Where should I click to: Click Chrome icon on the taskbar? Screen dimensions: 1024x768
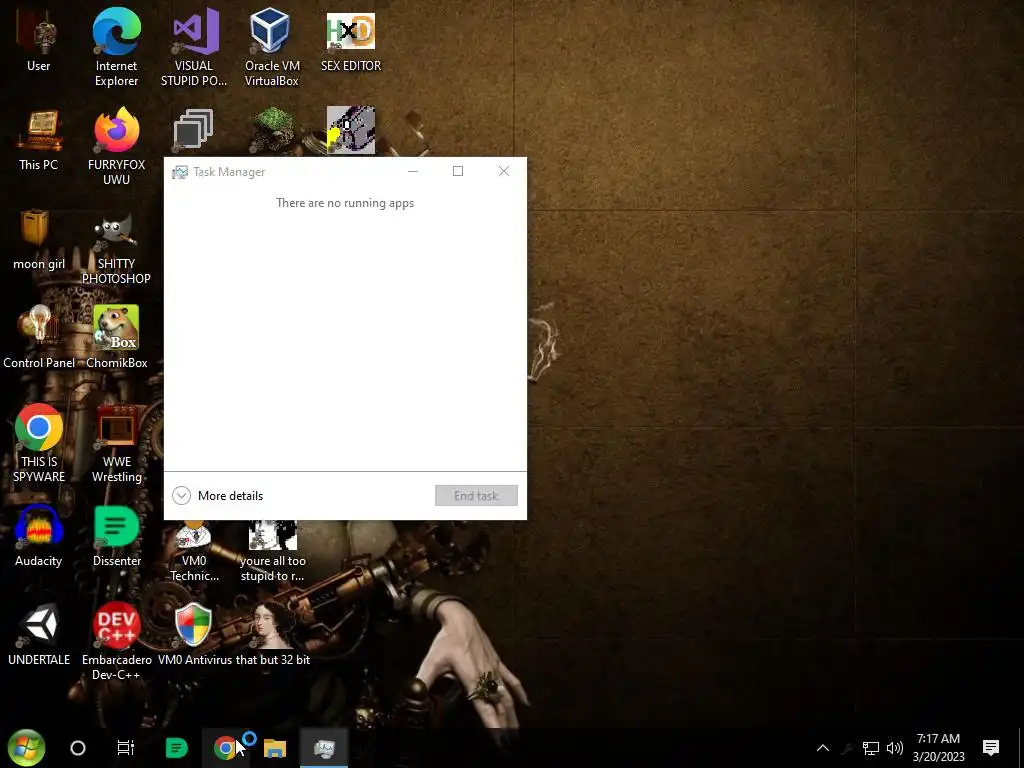[x=225, y=748]
